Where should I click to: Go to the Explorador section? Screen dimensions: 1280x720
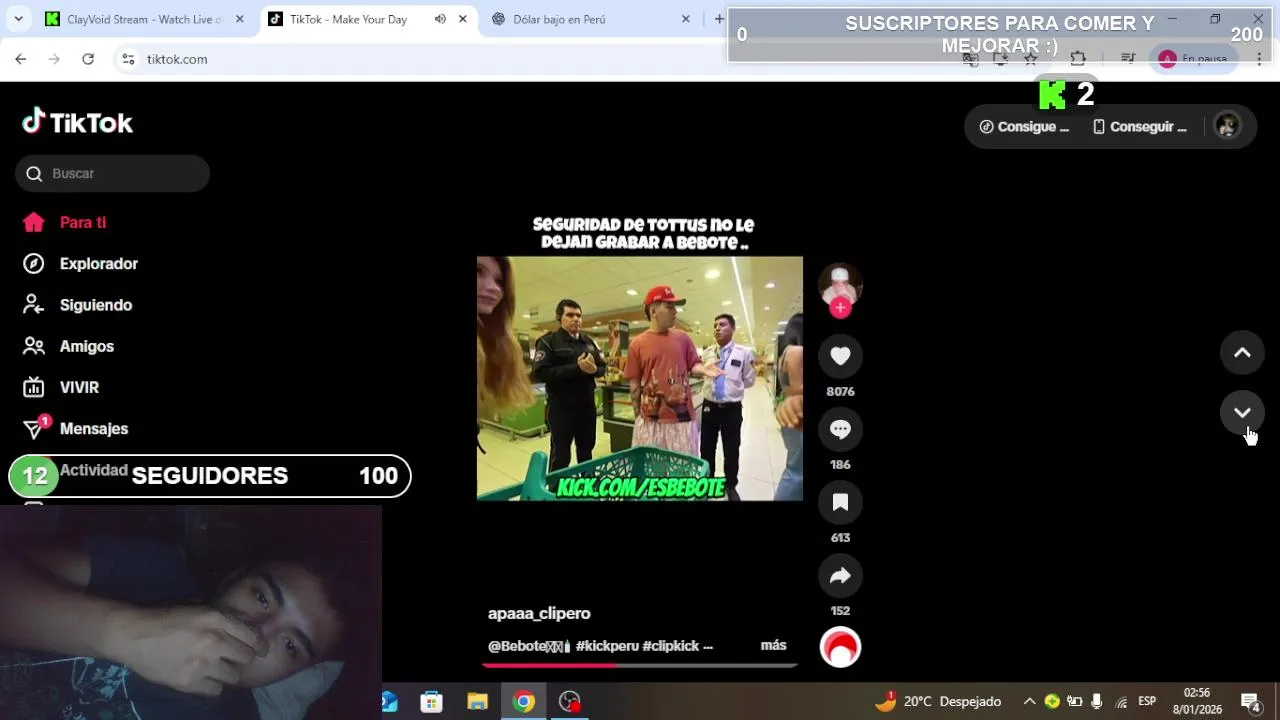point(80,264)
